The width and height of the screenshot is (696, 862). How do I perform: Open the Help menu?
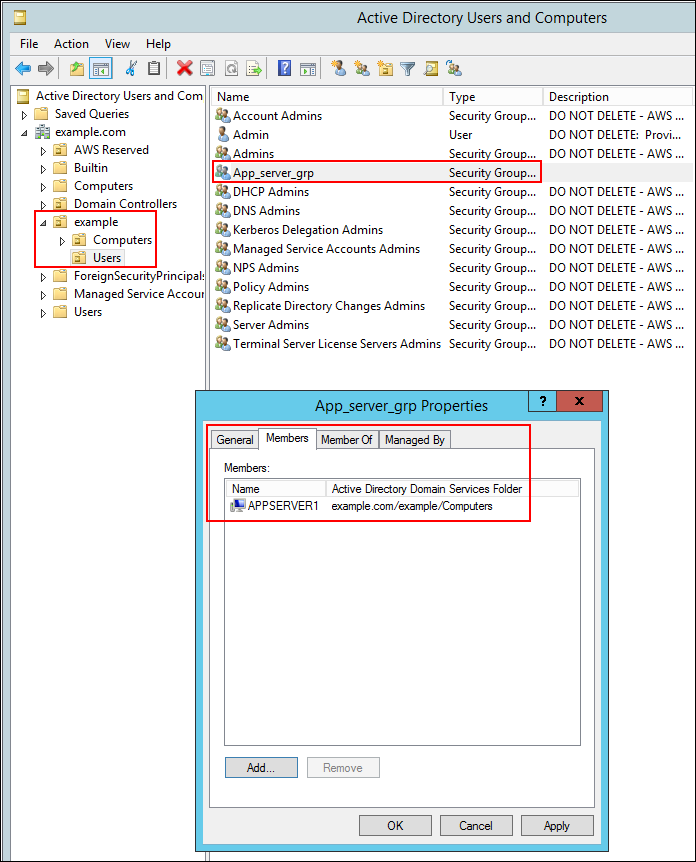(158, 44)
